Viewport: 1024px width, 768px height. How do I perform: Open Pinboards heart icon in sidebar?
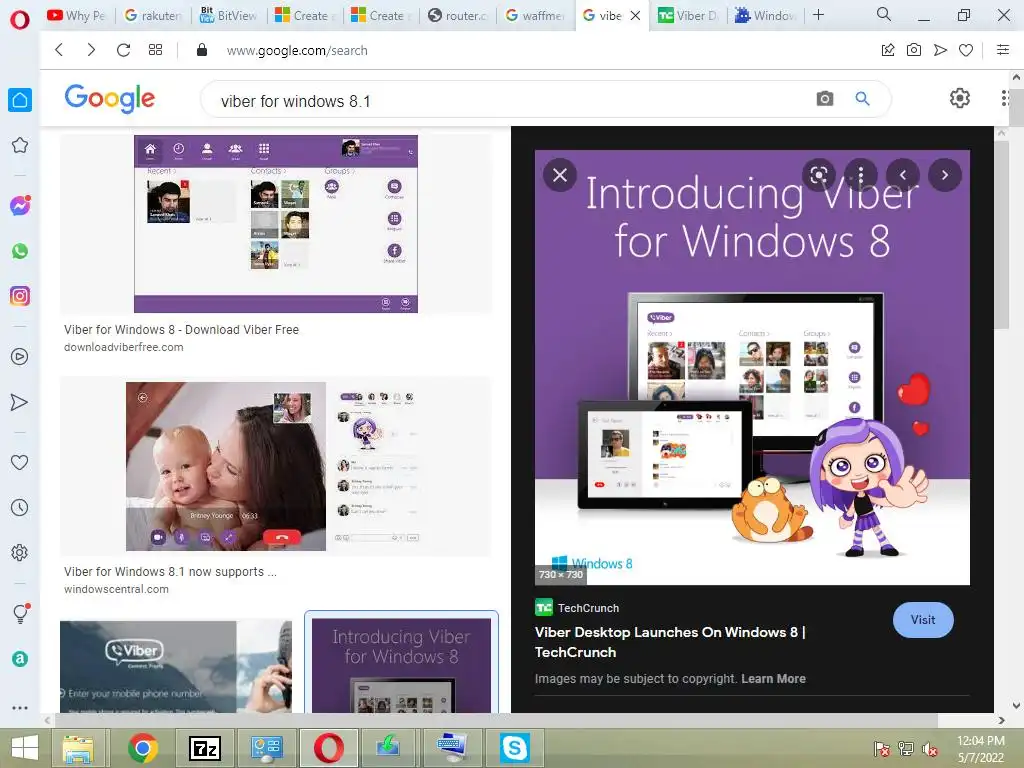pyautogui.click(x=20, y=462)
